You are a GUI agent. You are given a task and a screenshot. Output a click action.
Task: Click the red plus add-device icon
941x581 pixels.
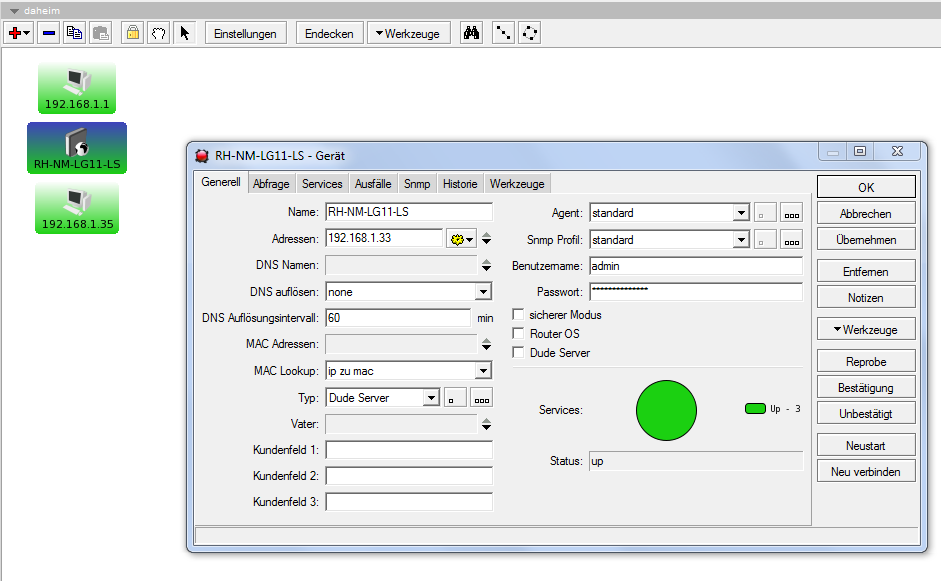click(14, 33)
